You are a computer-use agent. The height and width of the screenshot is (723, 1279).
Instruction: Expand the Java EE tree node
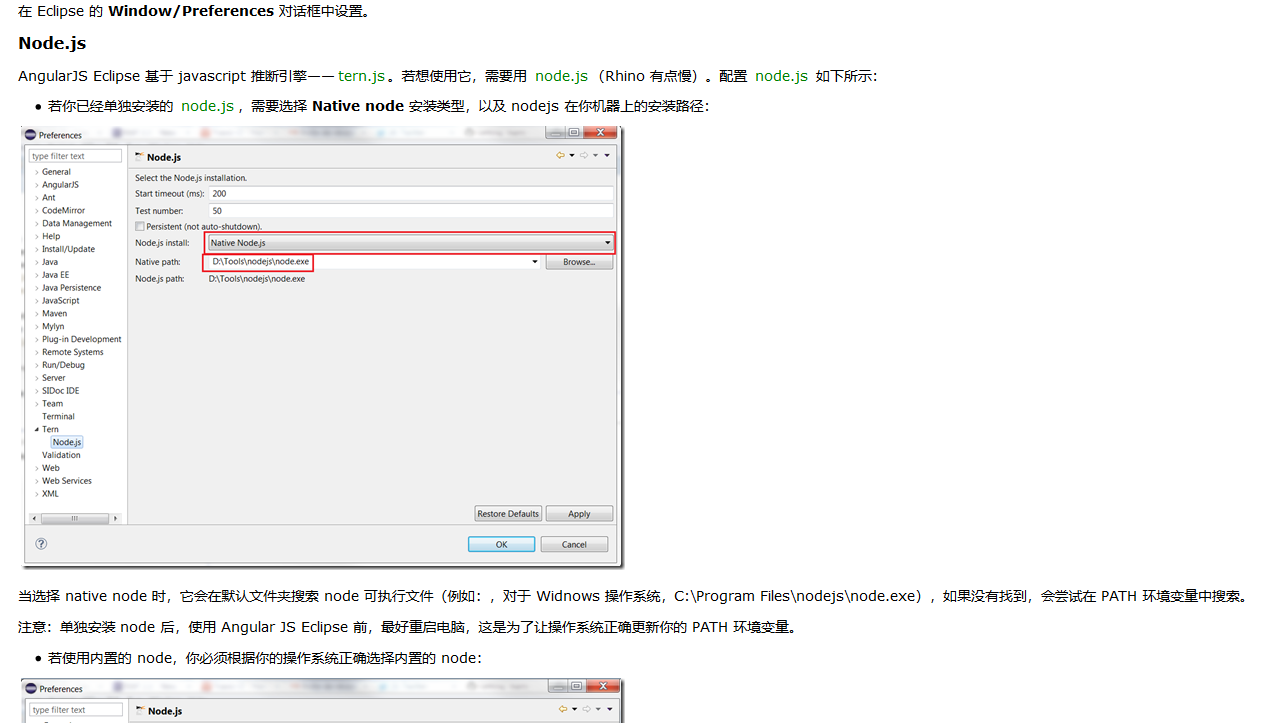point(37,275)
